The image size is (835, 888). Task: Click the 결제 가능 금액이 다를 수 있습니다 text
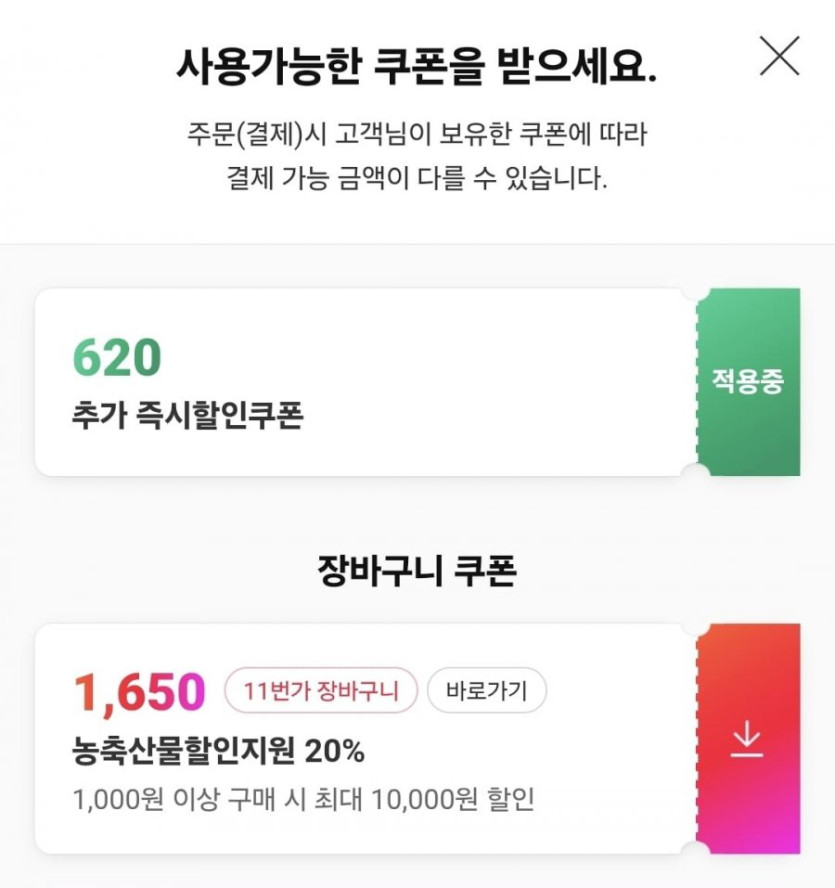(x=417, y=180)
